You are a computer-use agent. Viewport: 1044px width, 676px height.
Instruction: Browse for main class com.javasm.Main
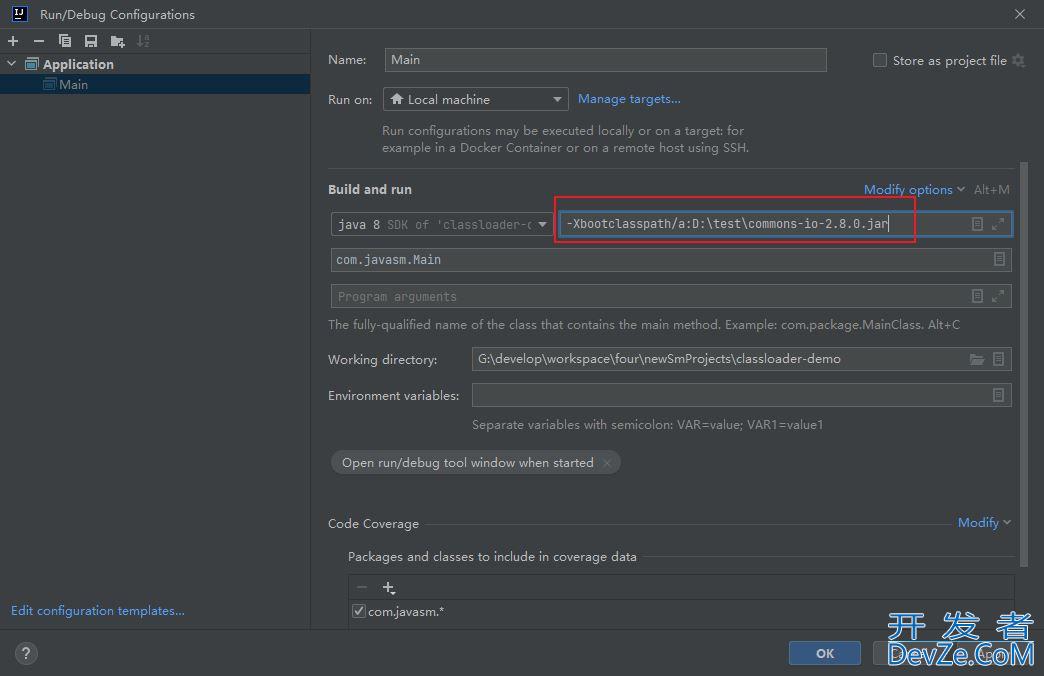coord(999,259)
